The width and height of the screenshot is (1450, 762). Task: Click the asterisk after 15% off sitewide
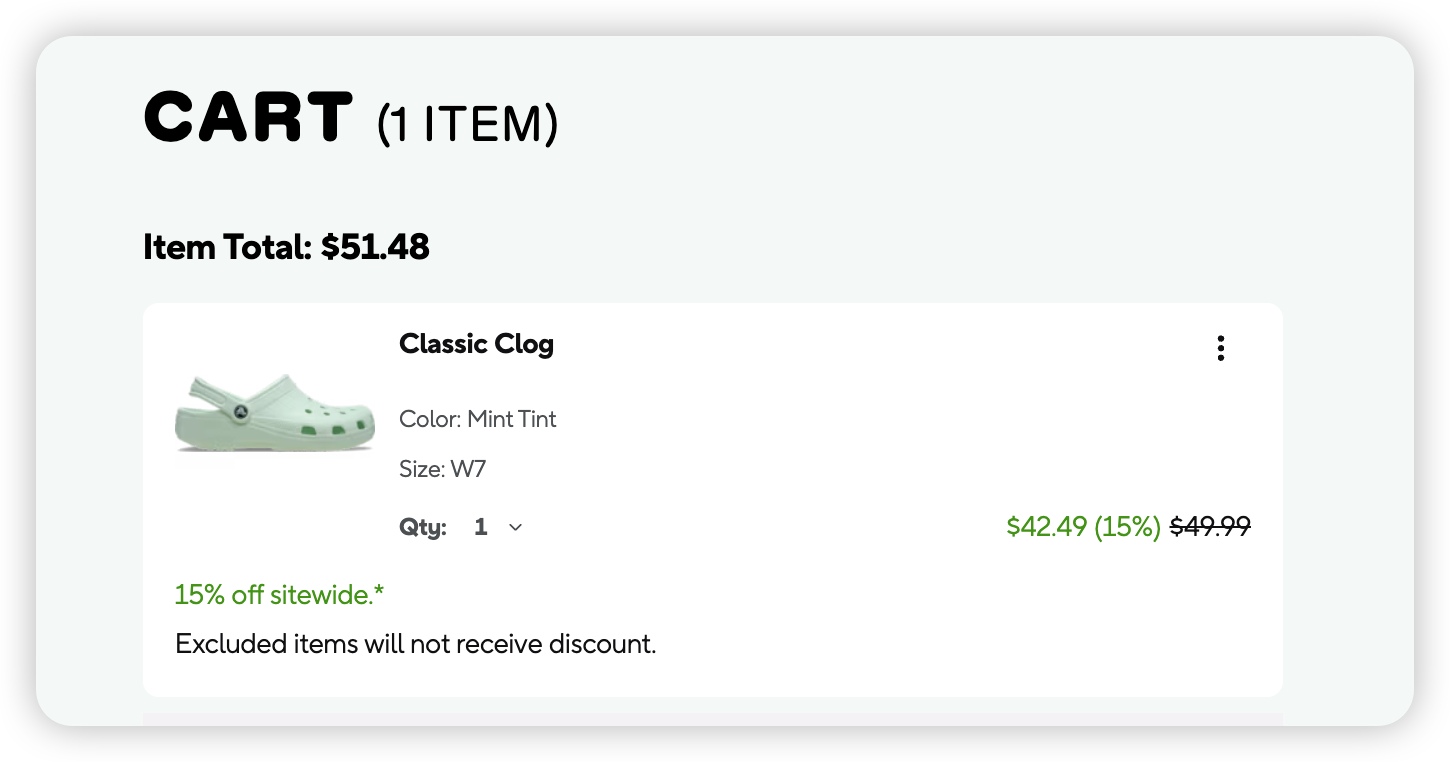pyautogui.click(x=379, y=593)
